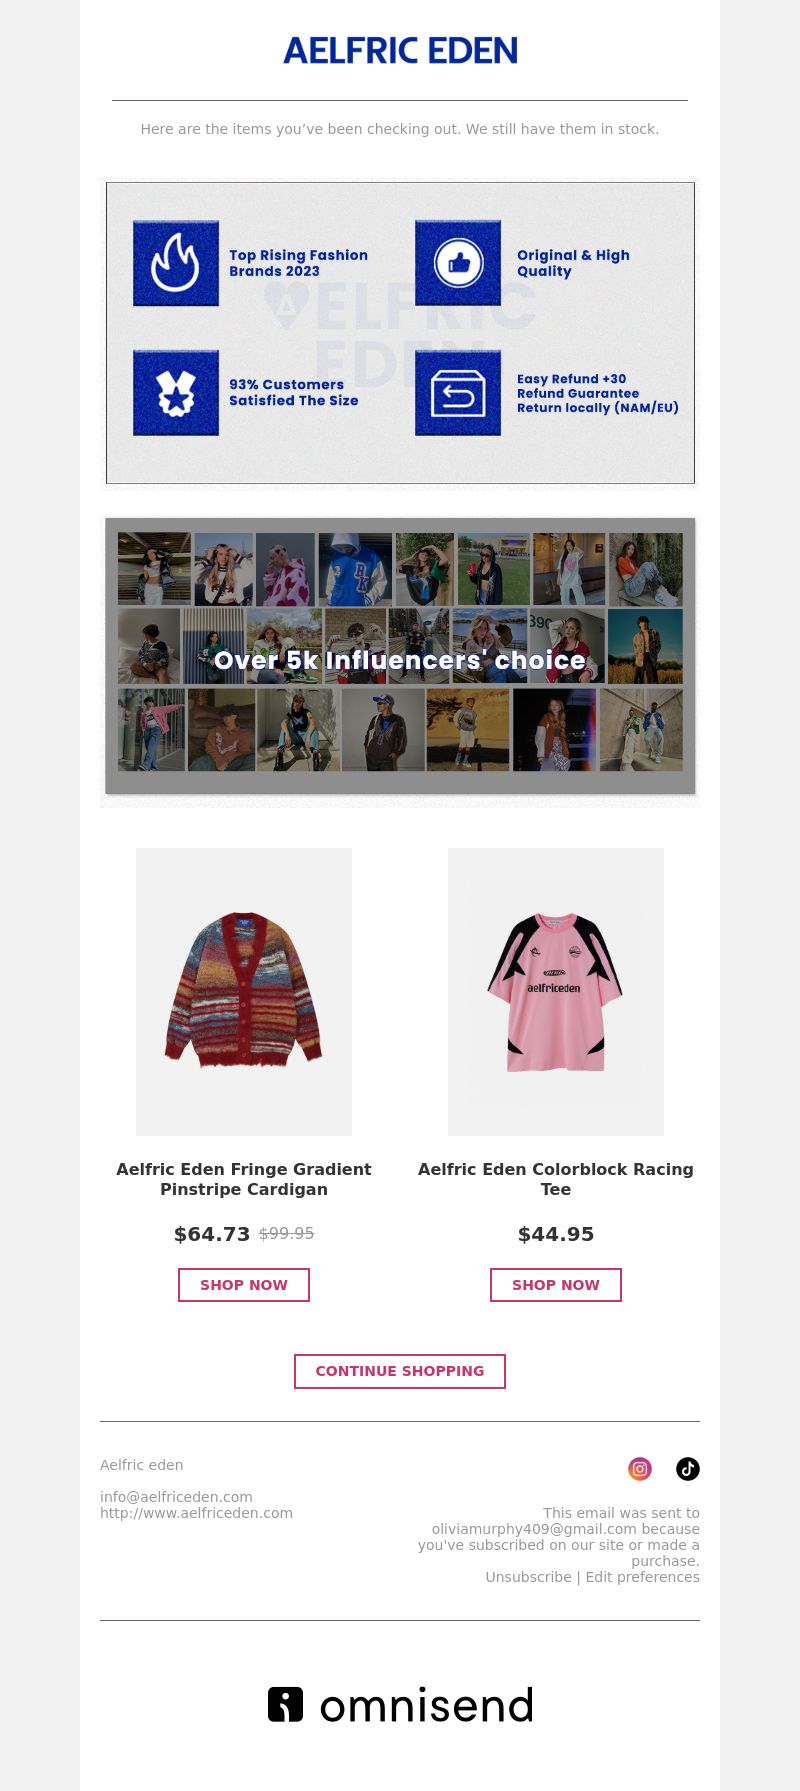Open the Instagram social icon

pos(640,1468)
